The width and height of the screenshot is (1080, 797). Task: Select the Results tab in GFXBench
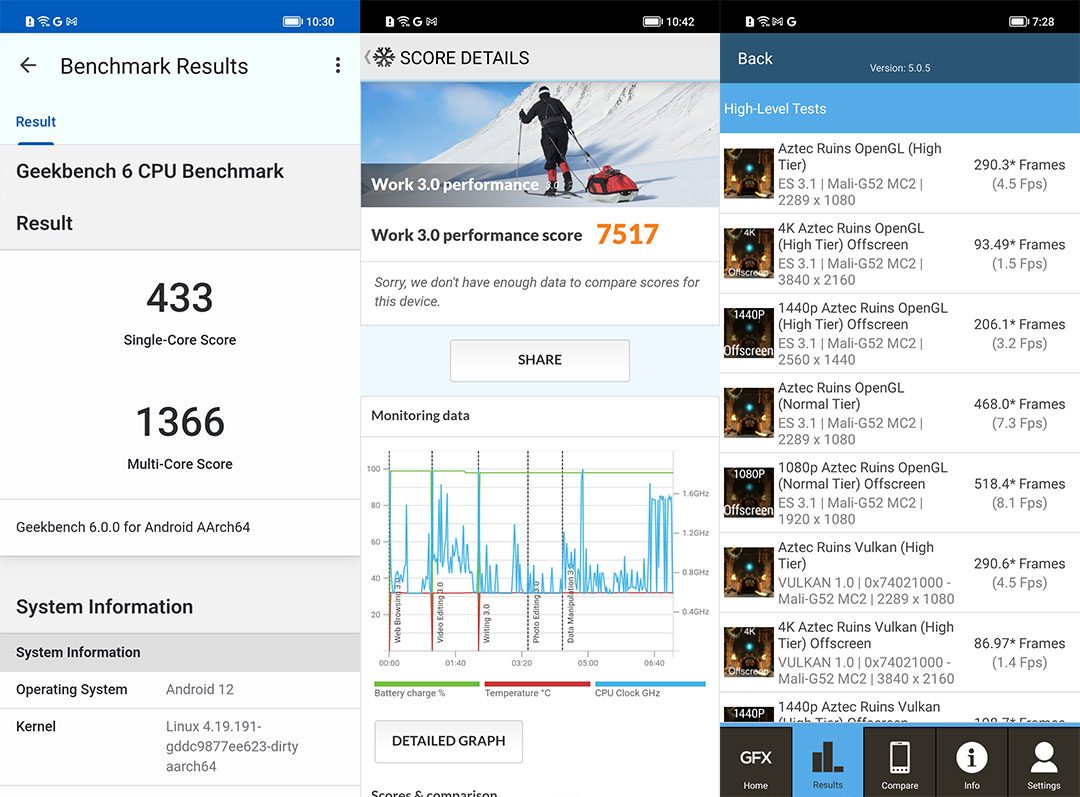point(827,763)
